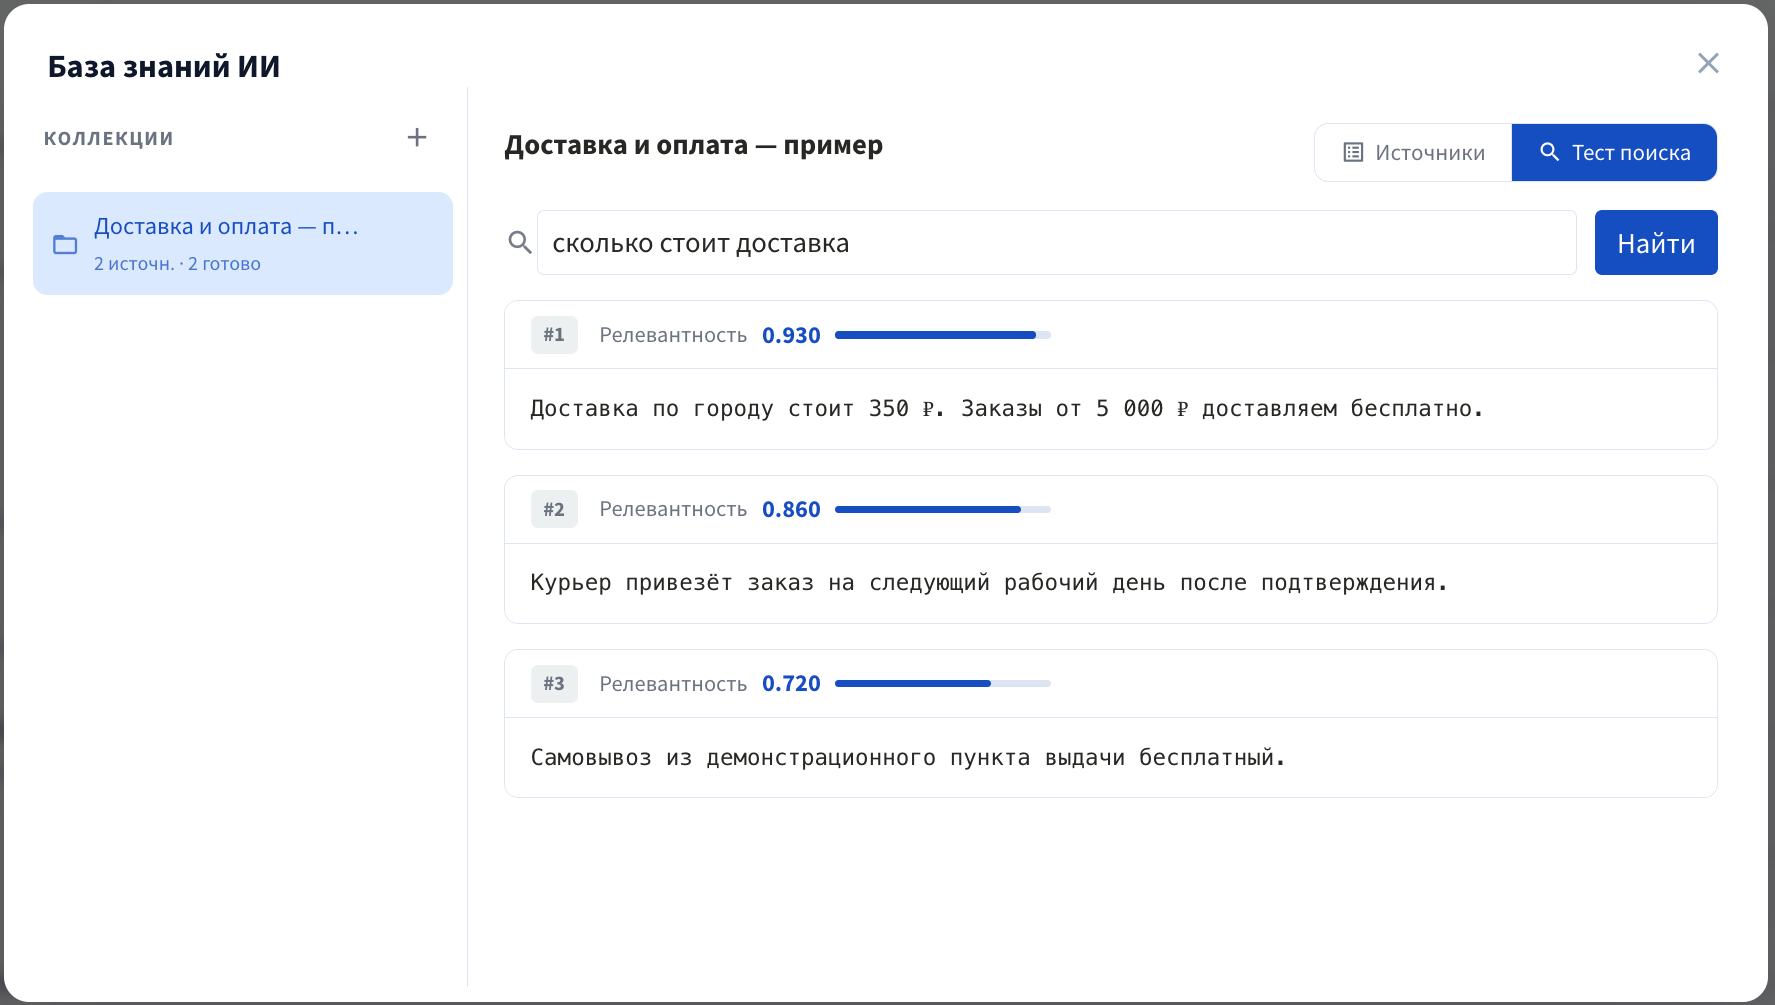Click the magnifier icon beside the search field
The height and width of the screenshot is (1005, 1775).
point(519,242)
